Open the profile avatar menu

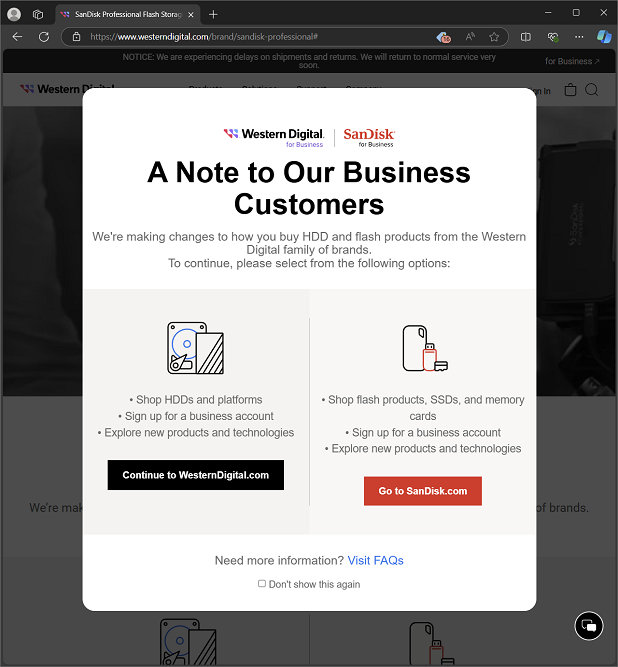click(x=14, y=14)
